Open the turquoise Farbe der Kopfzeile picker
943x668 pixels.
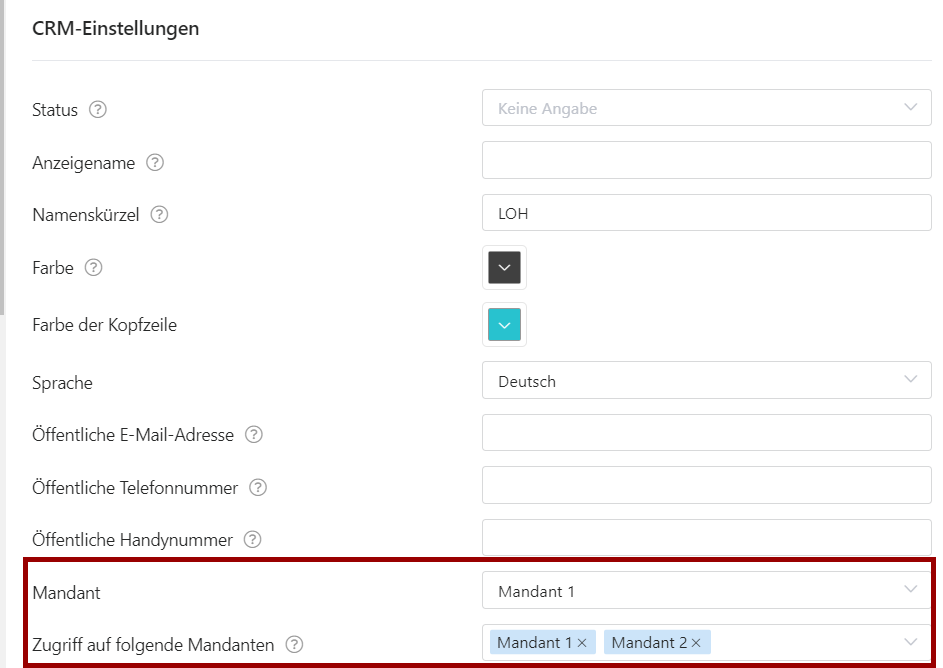tap(505, 325)
